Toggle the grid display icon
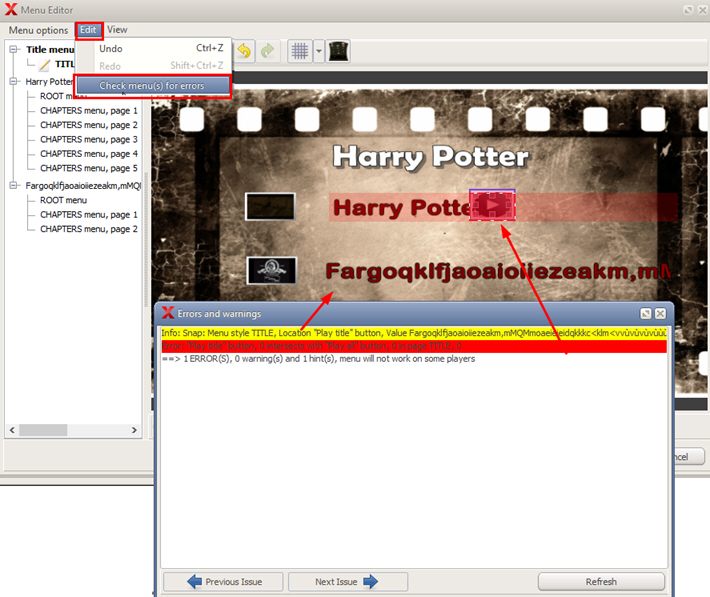The image size is (710, 597). pos(300,51)
